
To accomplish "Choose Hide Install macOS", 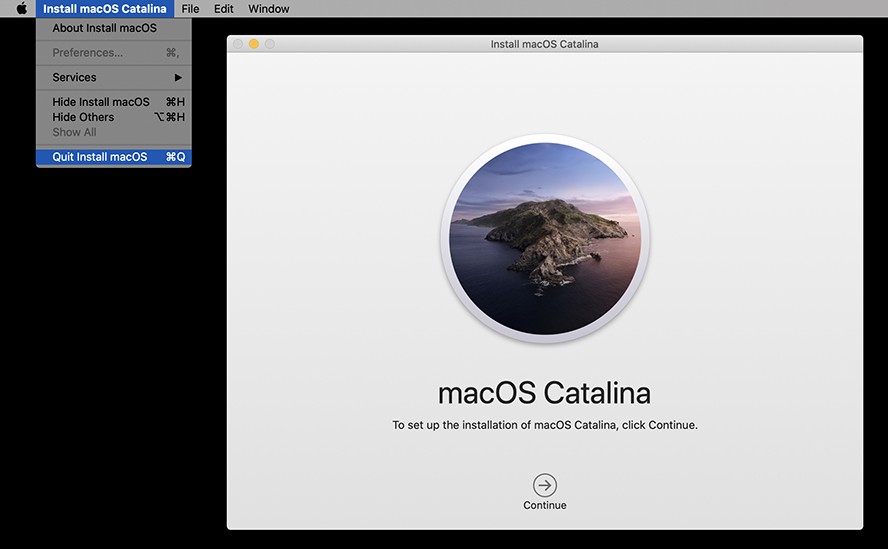I will click(114, 102).
